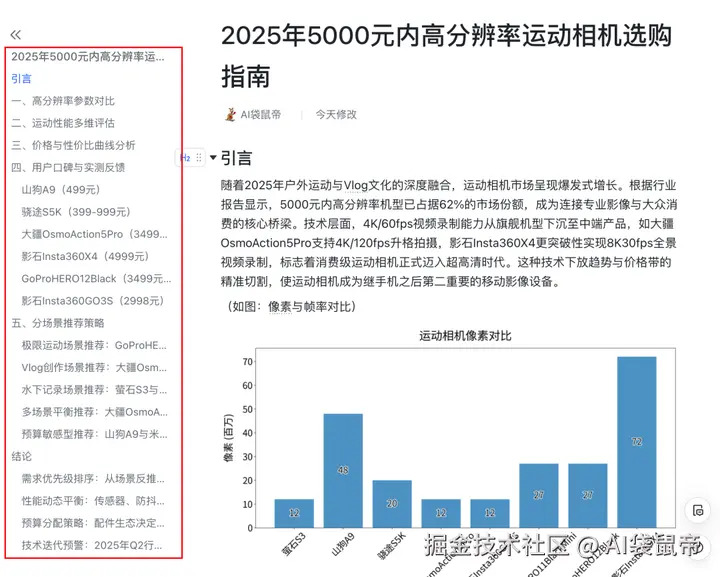
Task: Click the document main title heading
Action: [446, 56]
